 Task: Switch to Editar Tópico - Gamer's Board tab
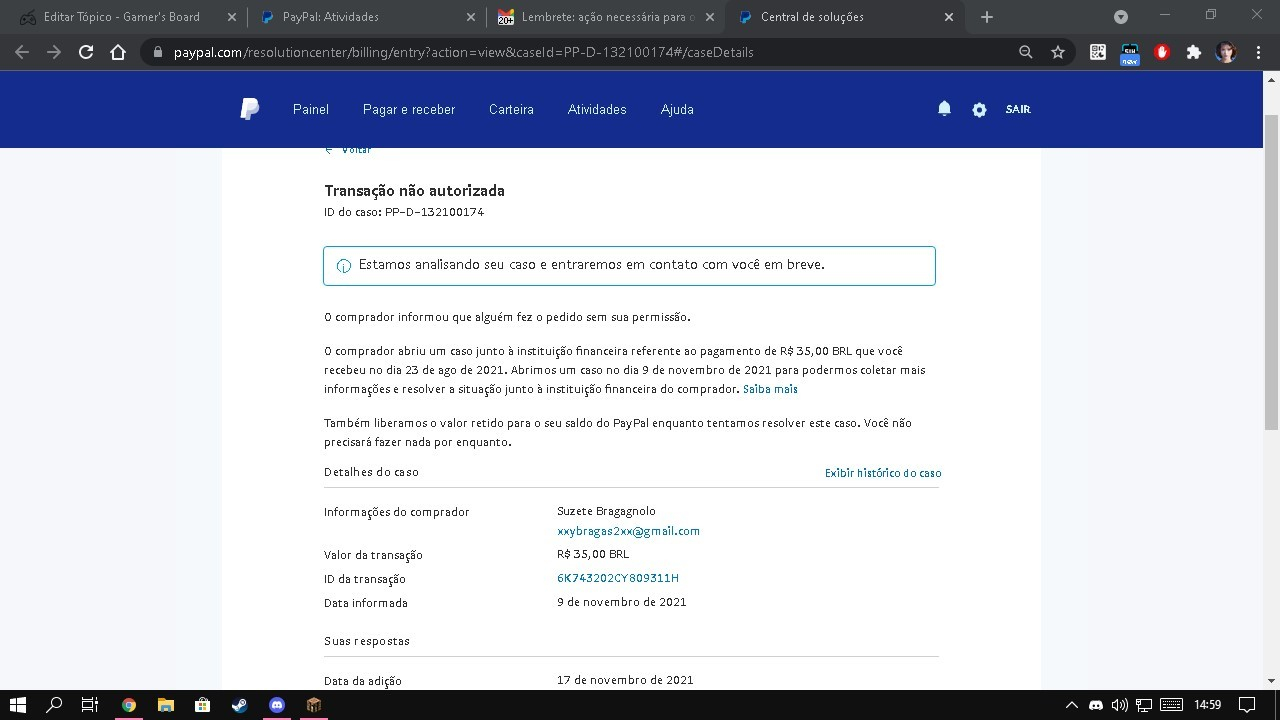tap(121, 17)
